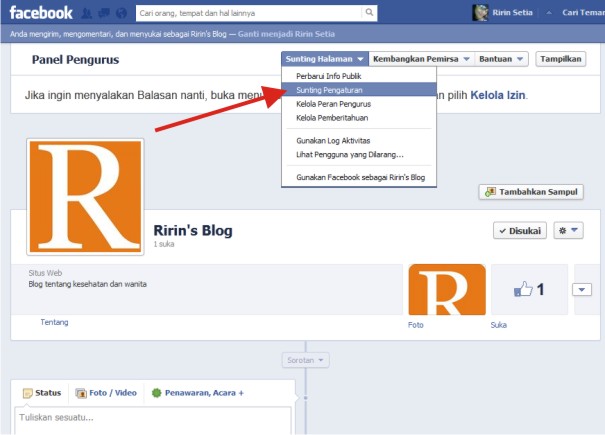Click the Facebook logo

coord(41,13)
